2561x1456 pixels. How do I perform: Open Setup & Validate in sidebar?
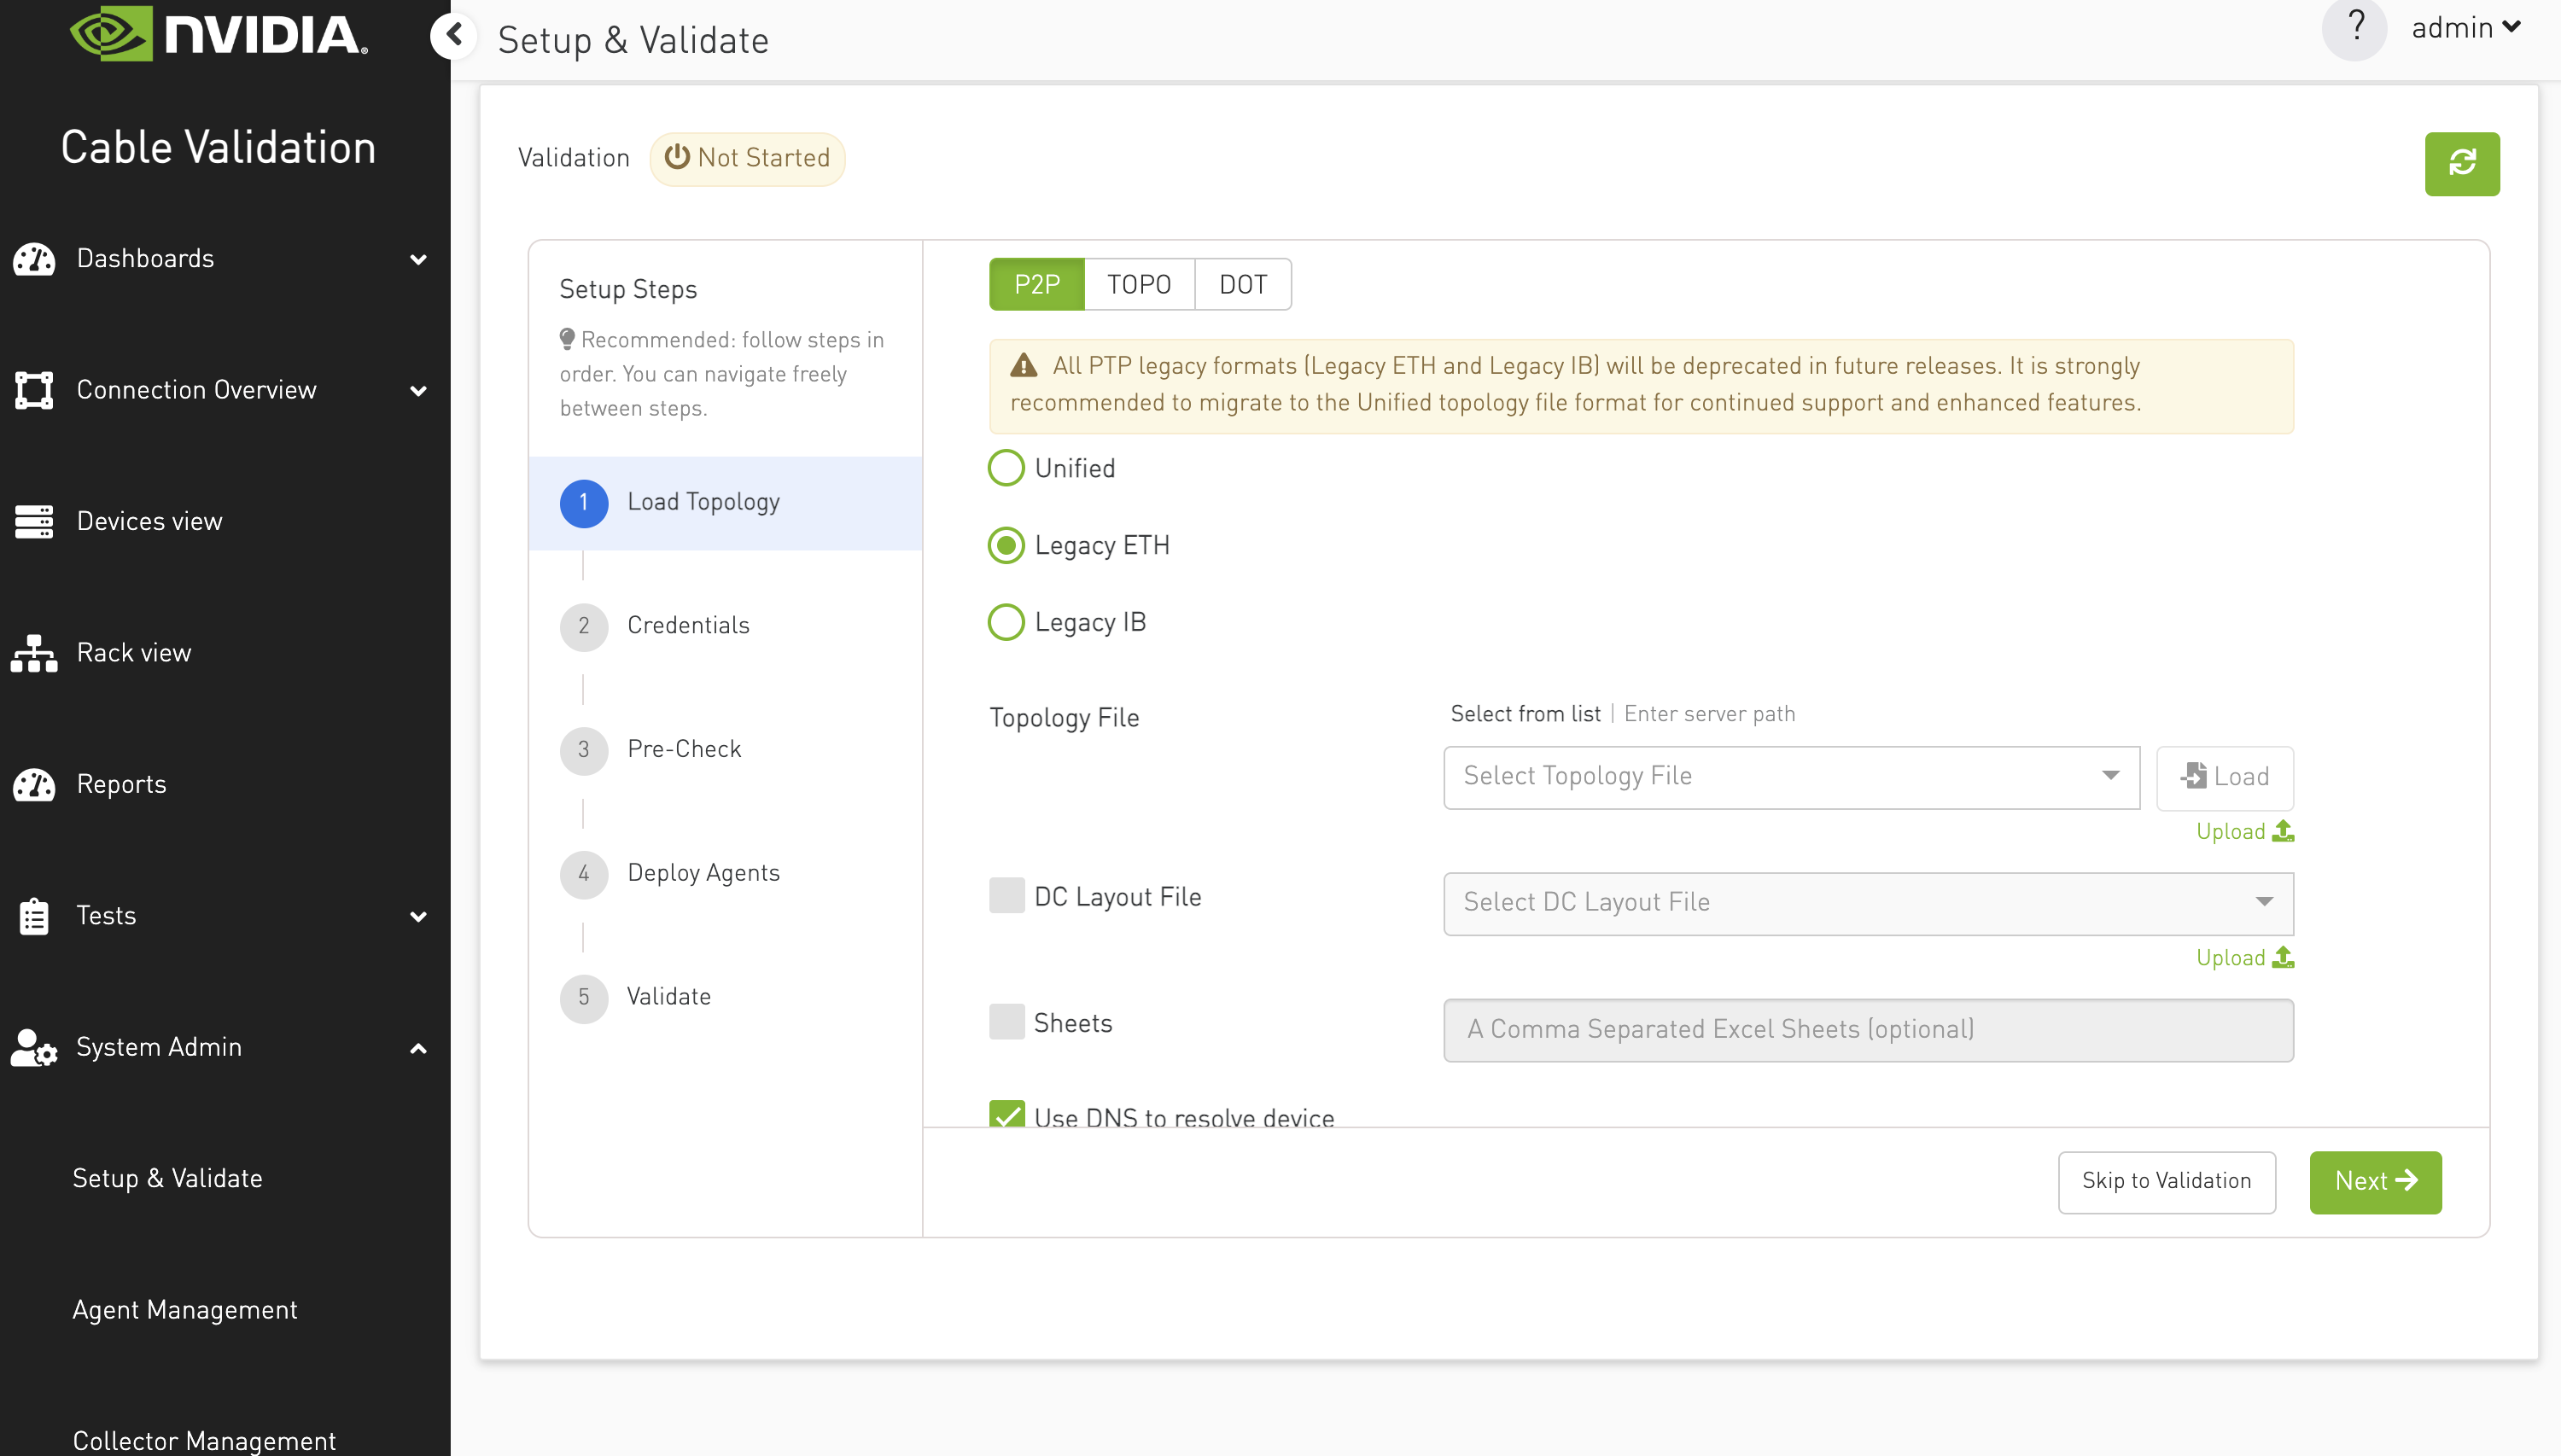click(168, 1178)
